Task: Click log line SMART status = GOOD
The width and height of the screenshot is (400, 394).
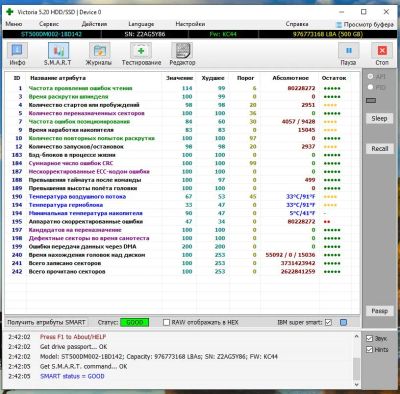Action: 72,376
